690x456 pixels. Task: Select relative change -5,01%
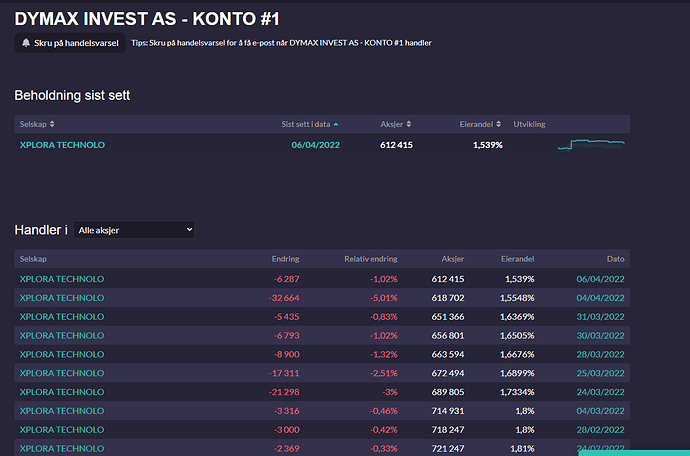point(384,298)
